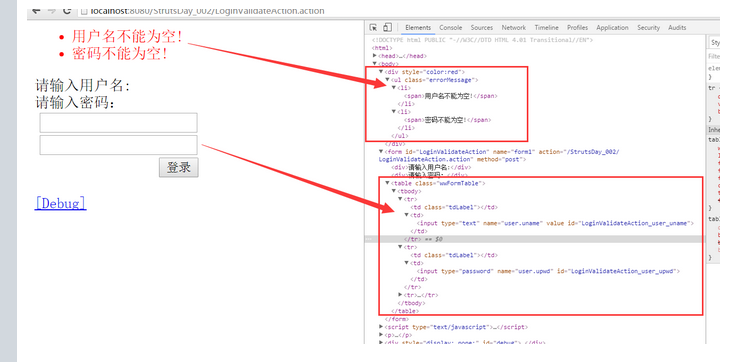Expand the collapsed tr…/tr row
The image size is (751, 362).
pyautogui.click(x=400, y=295)
